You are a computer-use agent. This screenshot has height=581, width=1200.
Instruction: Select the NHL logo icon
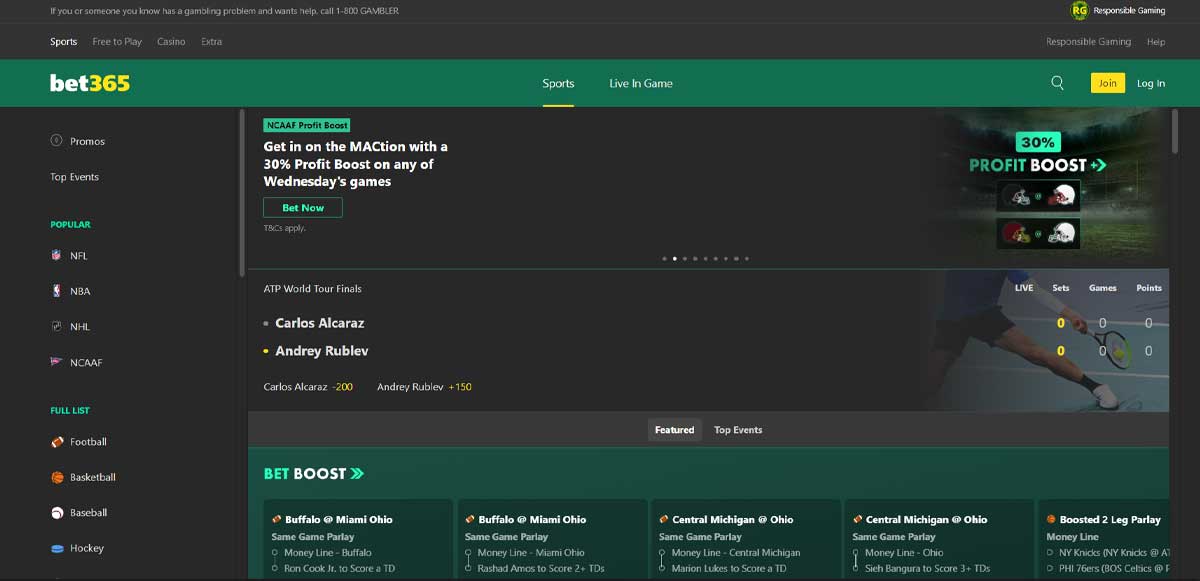point(56,326)
